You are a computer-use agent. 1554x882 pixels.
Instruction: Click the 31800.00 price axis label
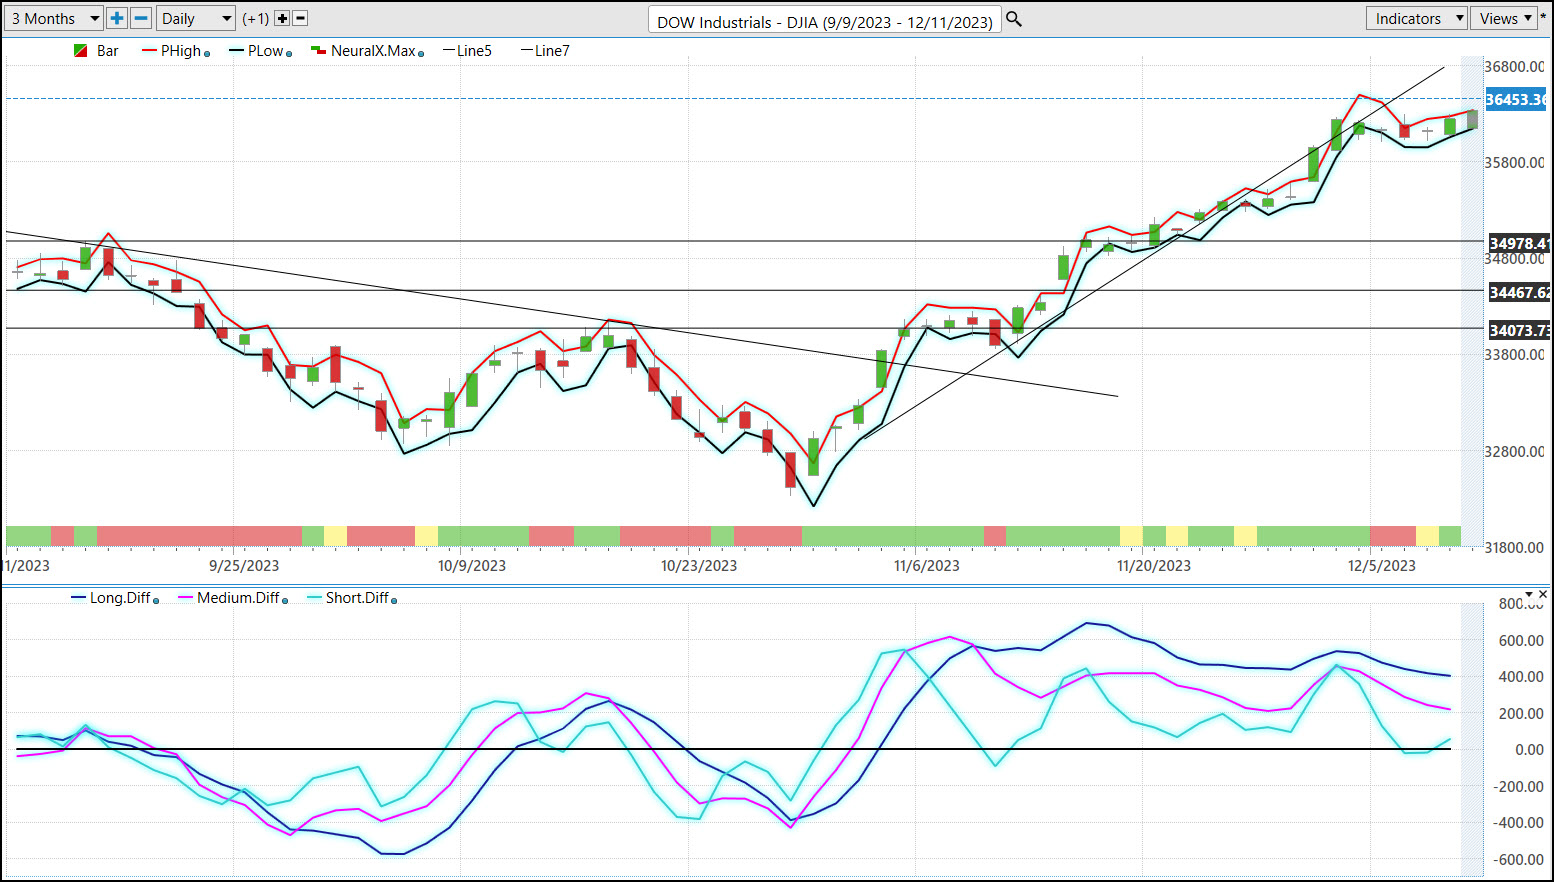(1514, 548)
